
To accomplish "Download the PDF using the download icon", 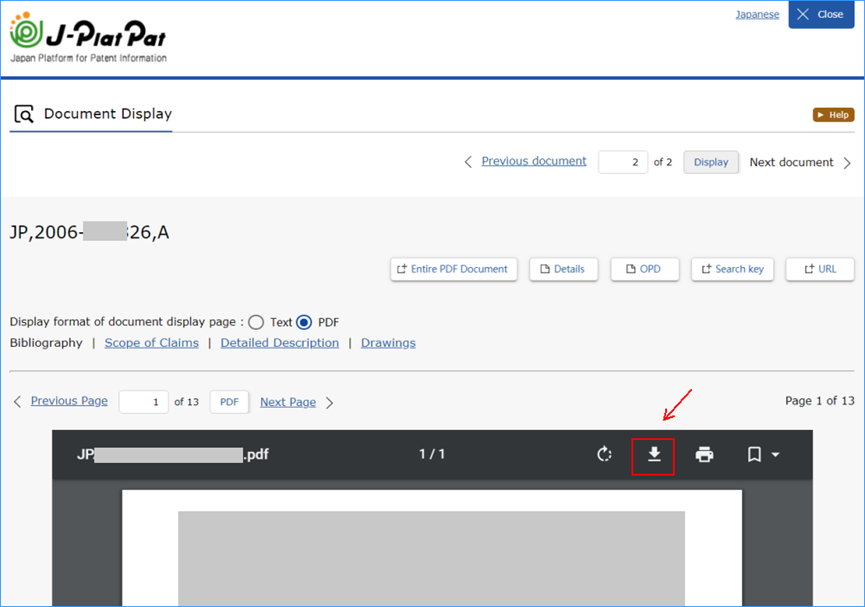I will pyautogui.click(x=654, y=455).
